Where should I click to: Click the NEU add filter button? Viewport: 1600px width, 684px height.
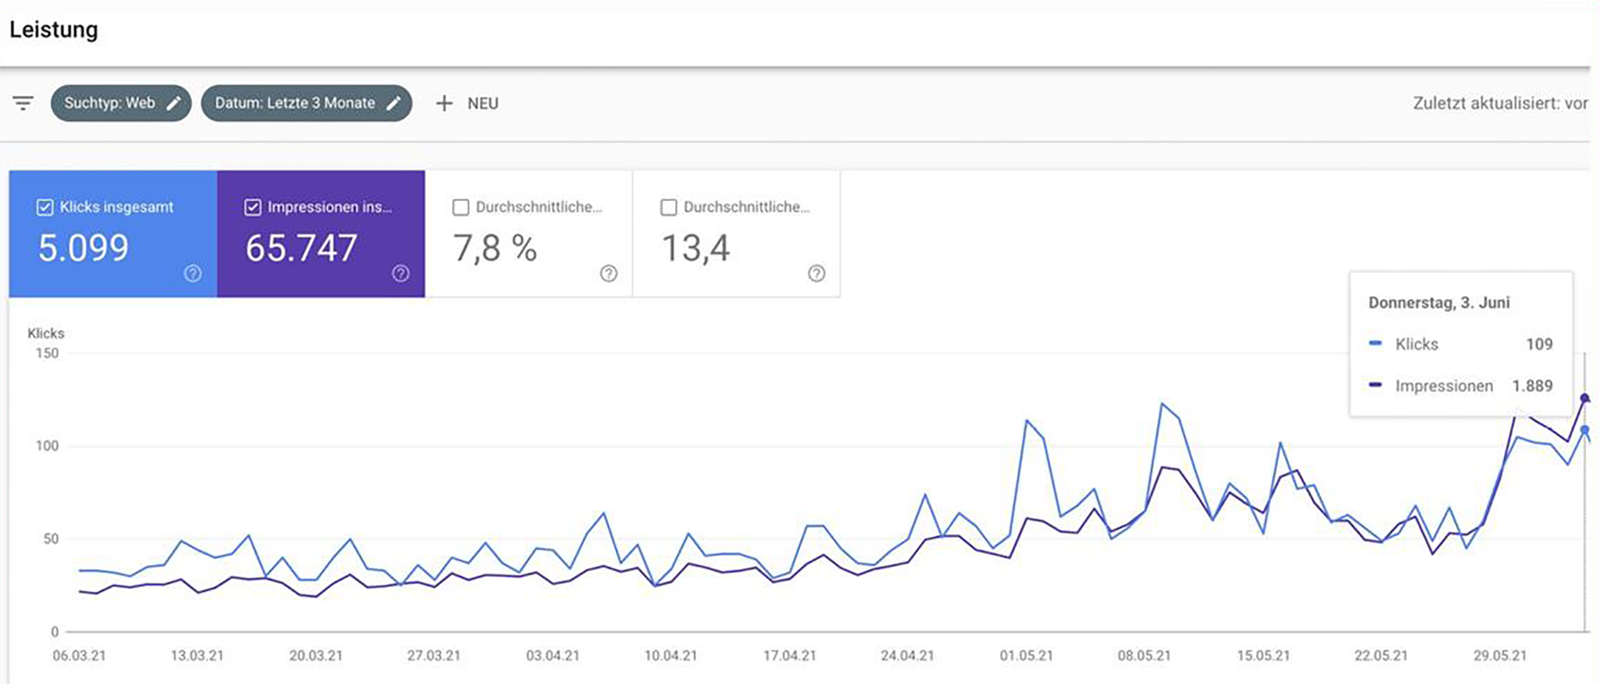482,103
